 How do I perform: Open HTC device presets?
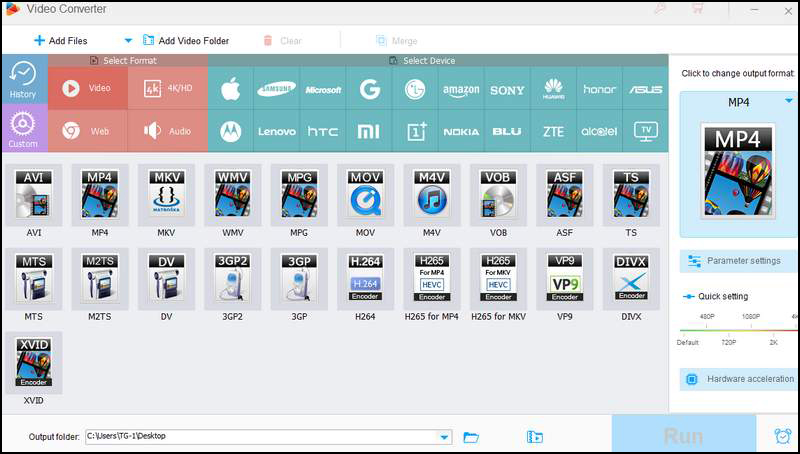(x=323, y=131)
